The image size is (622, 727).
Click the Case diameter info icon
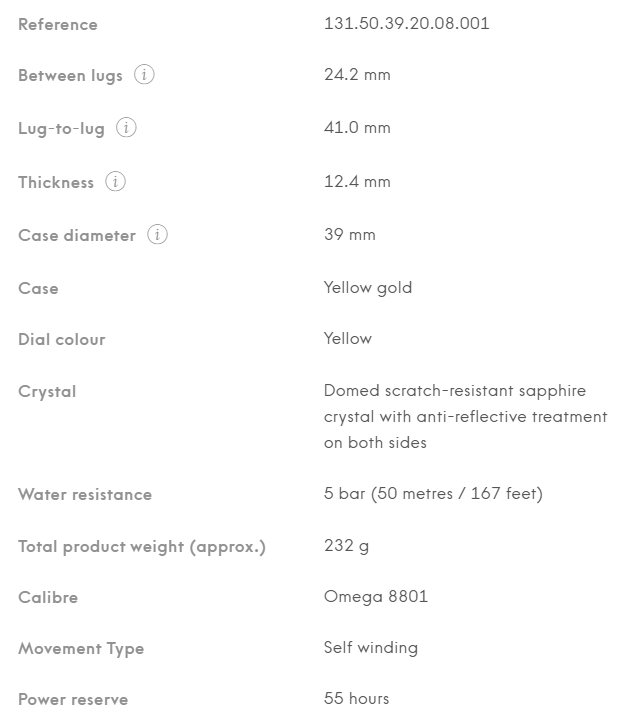click(158, 235)
